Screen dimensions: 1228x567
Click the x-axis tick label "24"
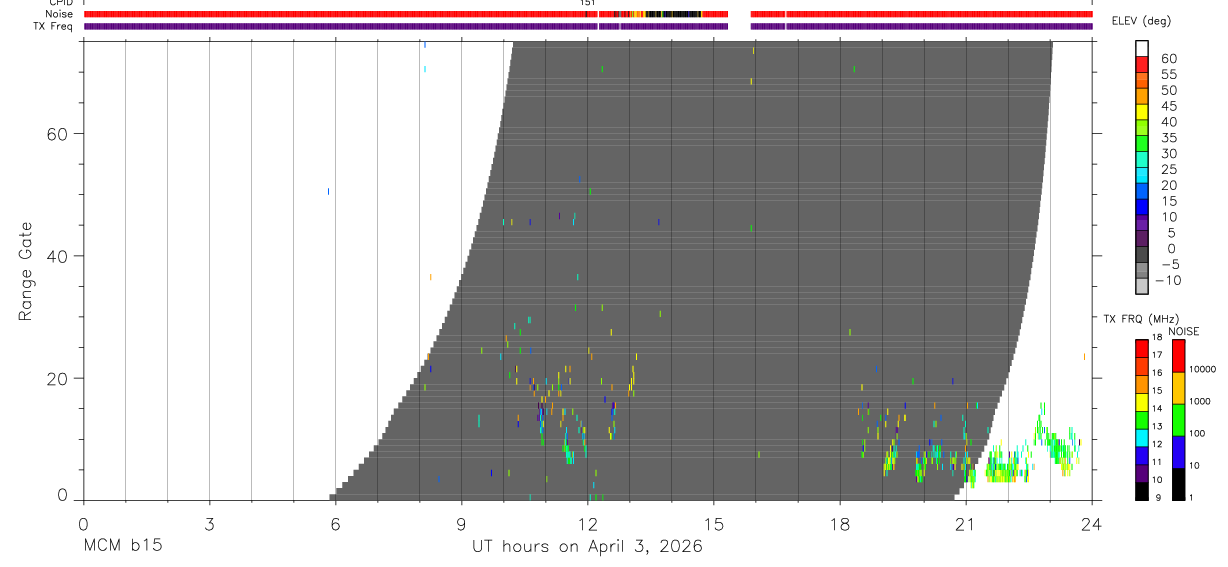(x=1091, y=522)
